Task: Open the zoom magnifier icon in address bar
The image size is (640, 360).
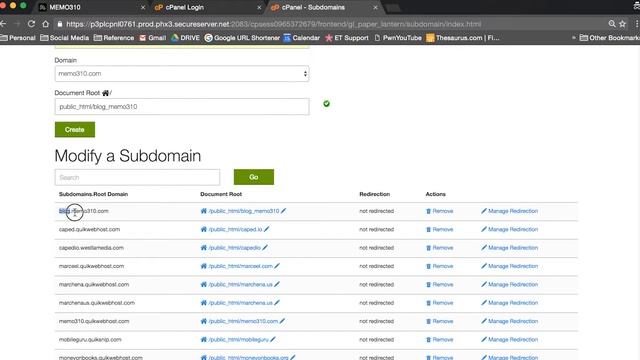Action: (612, 24)
